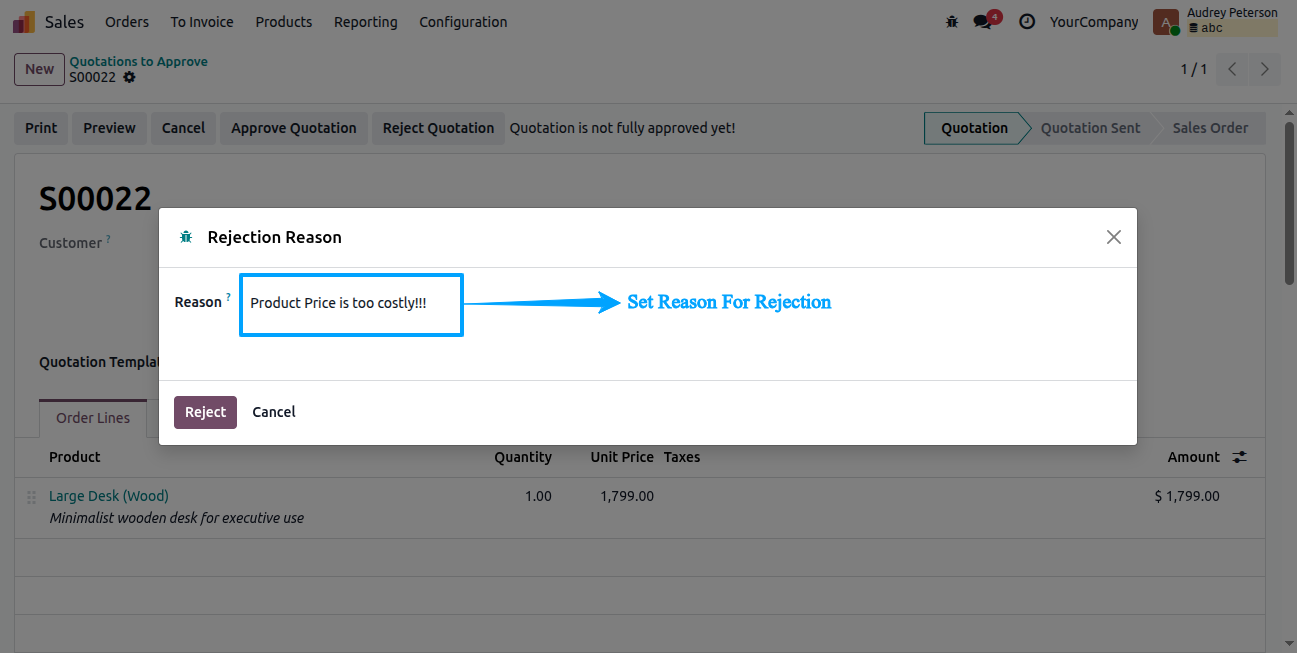Click Cancel in the dialog footer
The height and width of the screenshot is (653, 1297).
(x=274, y=412)
